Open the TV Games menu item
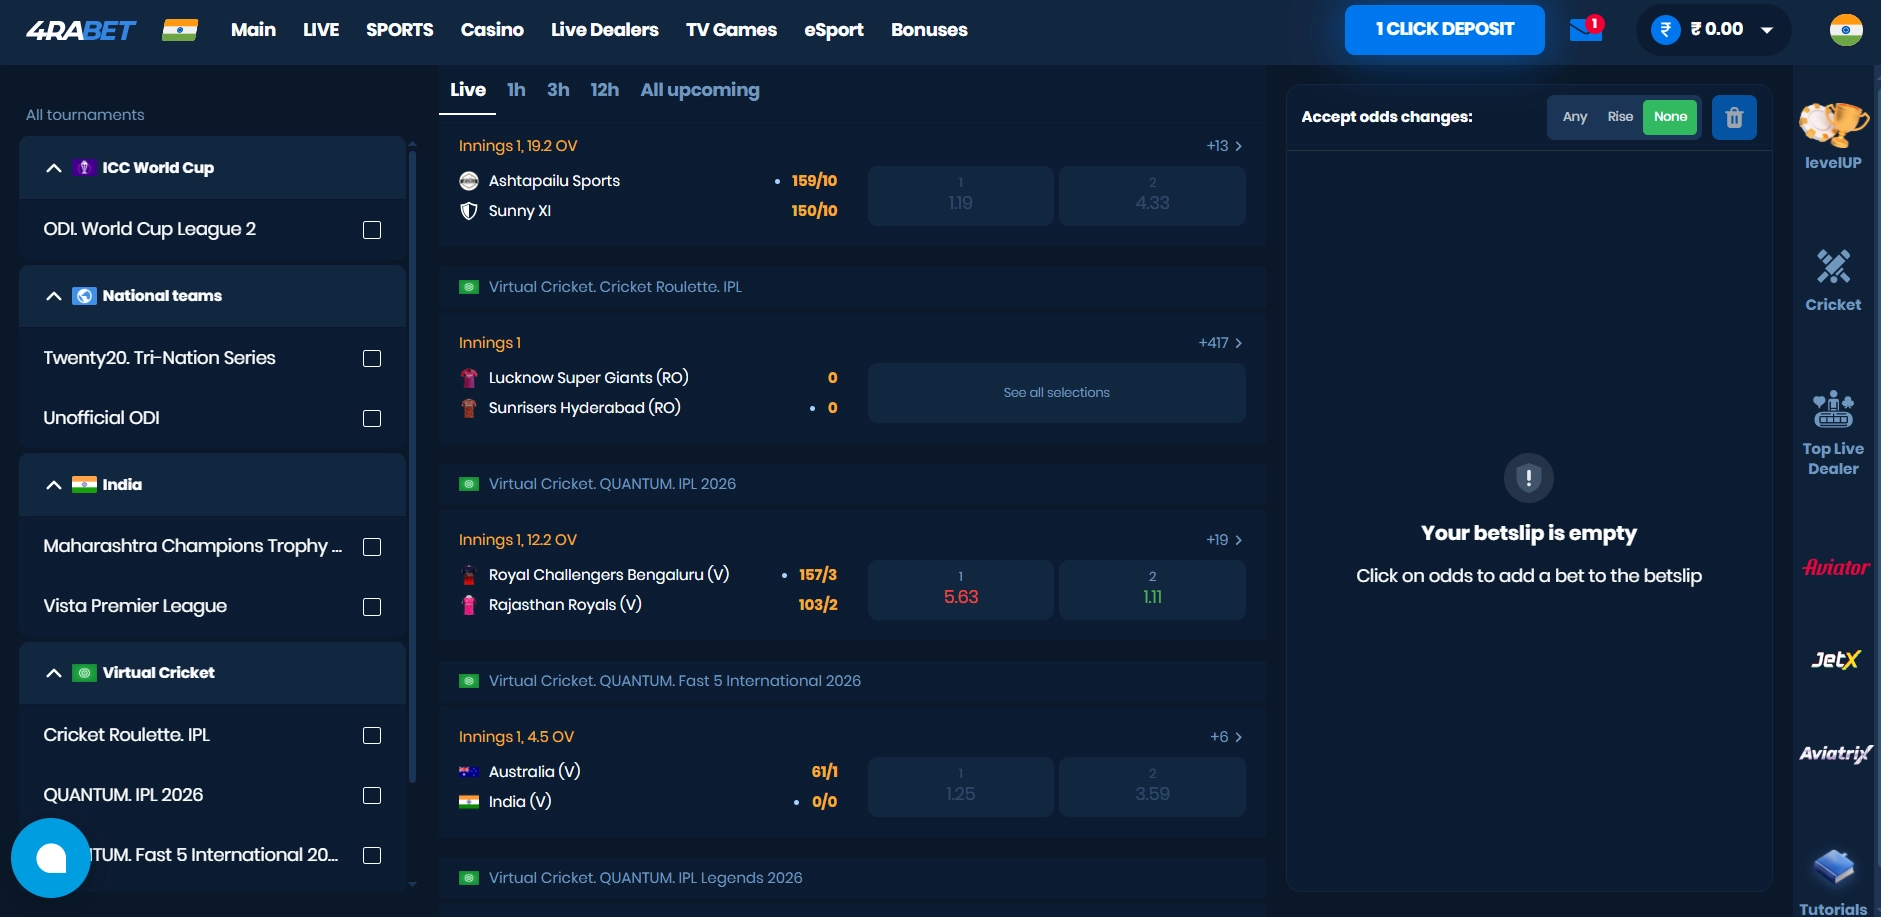1881x917 pixels. point(731,30)
